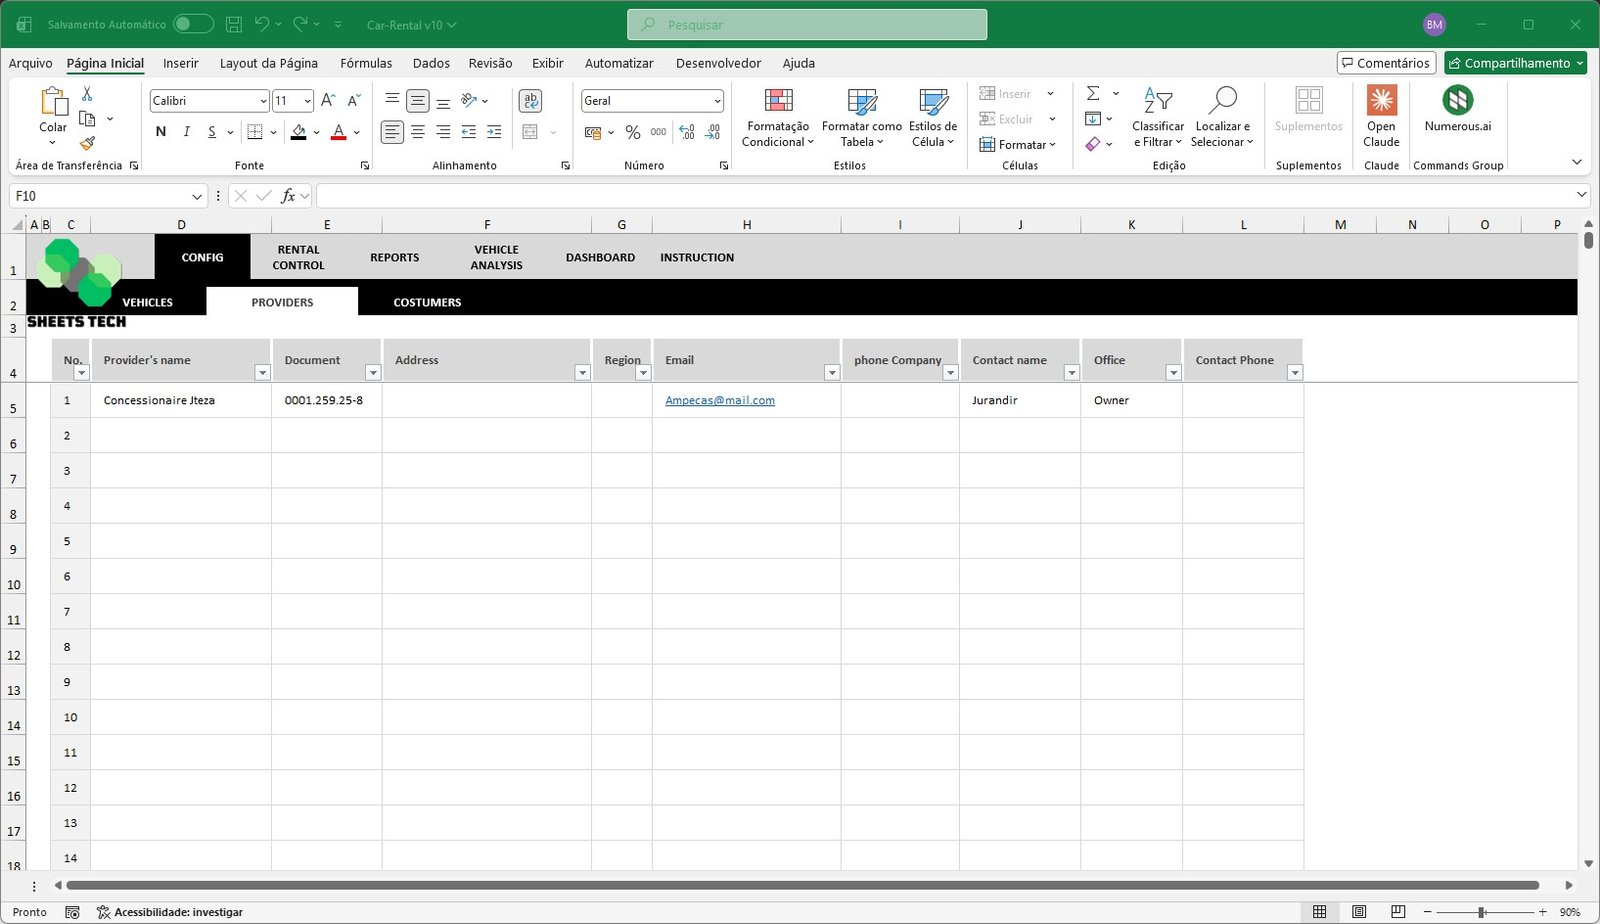Open the Ampecas@mail.com email link

click(x=719, y=400)
